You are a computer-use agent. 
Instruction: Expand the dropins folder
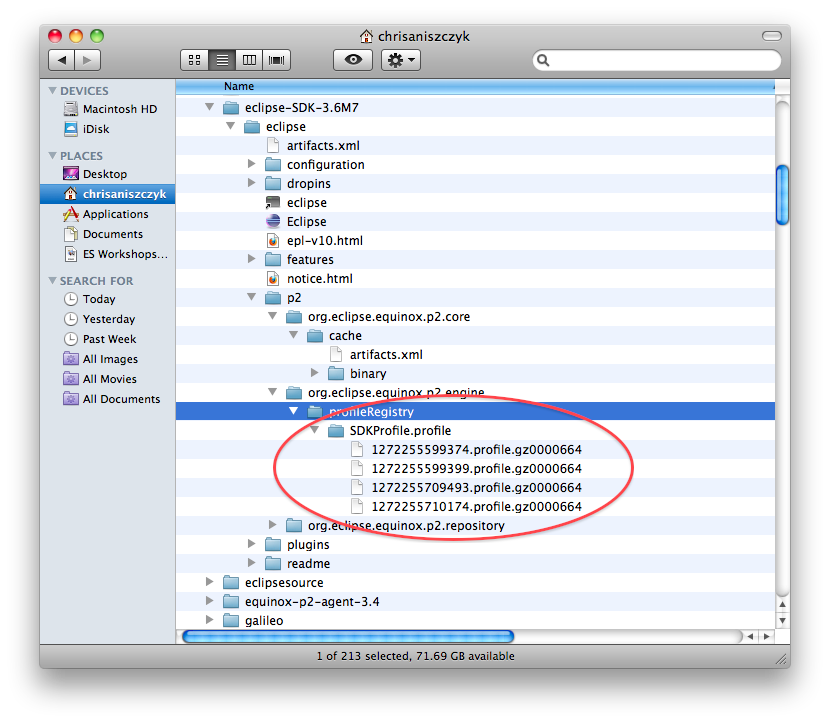[251, 183]
